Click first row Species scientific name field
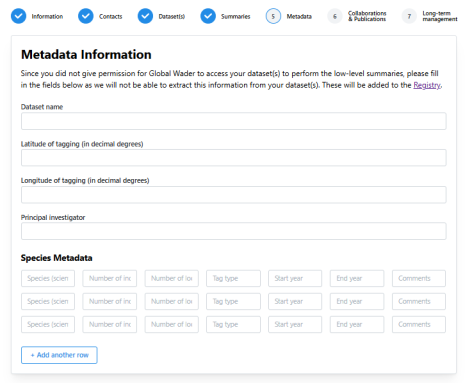 point(48,278)
